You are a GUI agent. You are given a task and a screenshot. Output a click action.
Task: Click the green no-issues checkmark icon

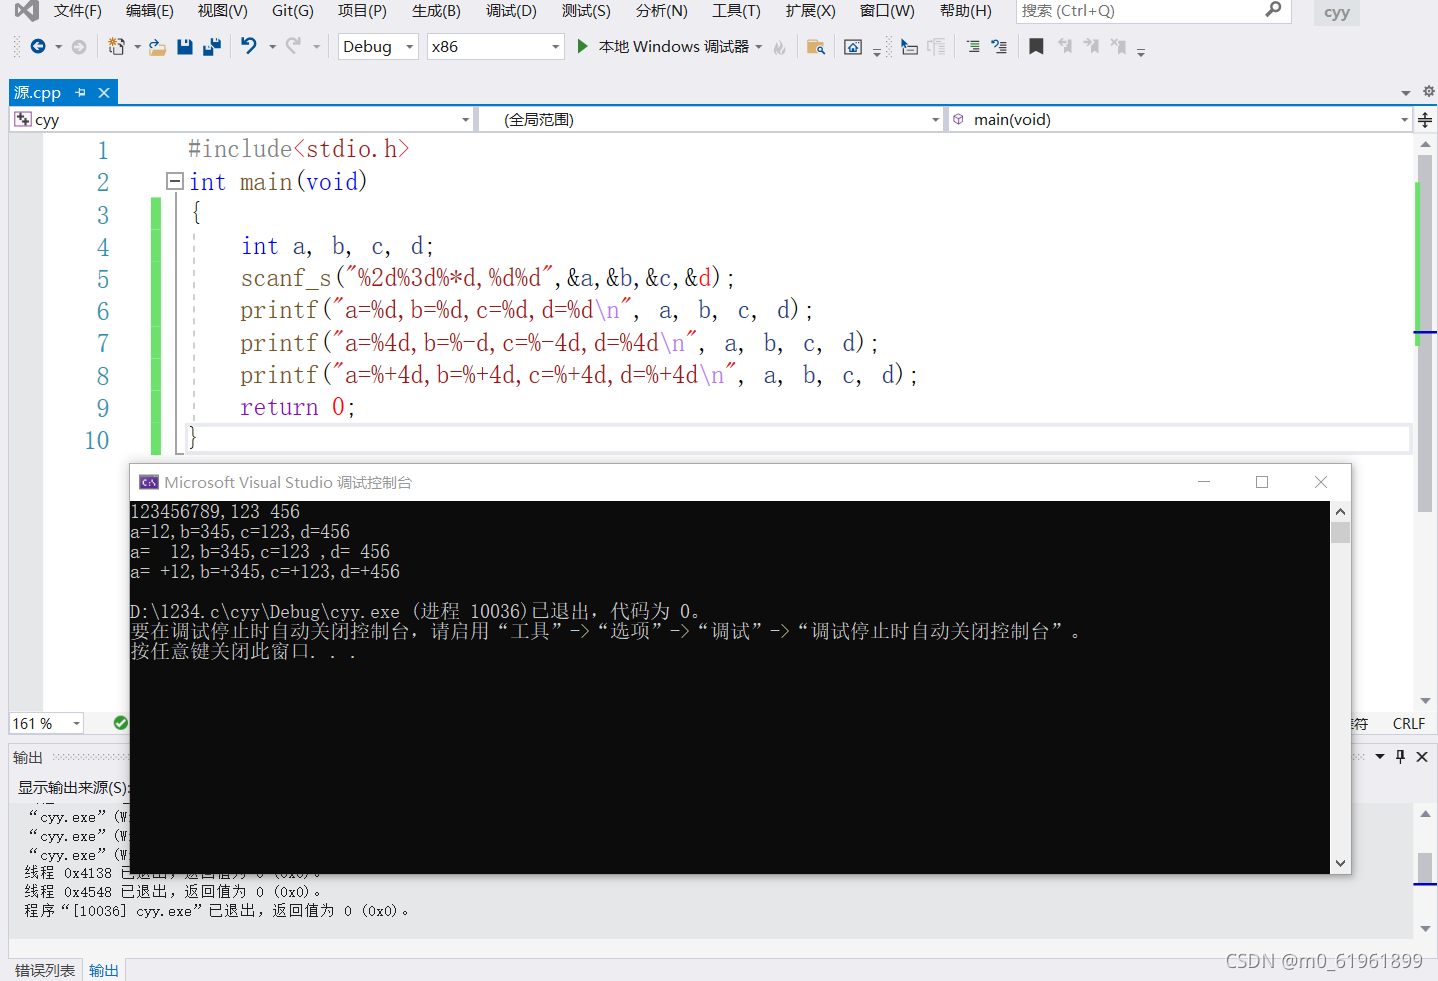pyautogui.click(x=121, y=723)
